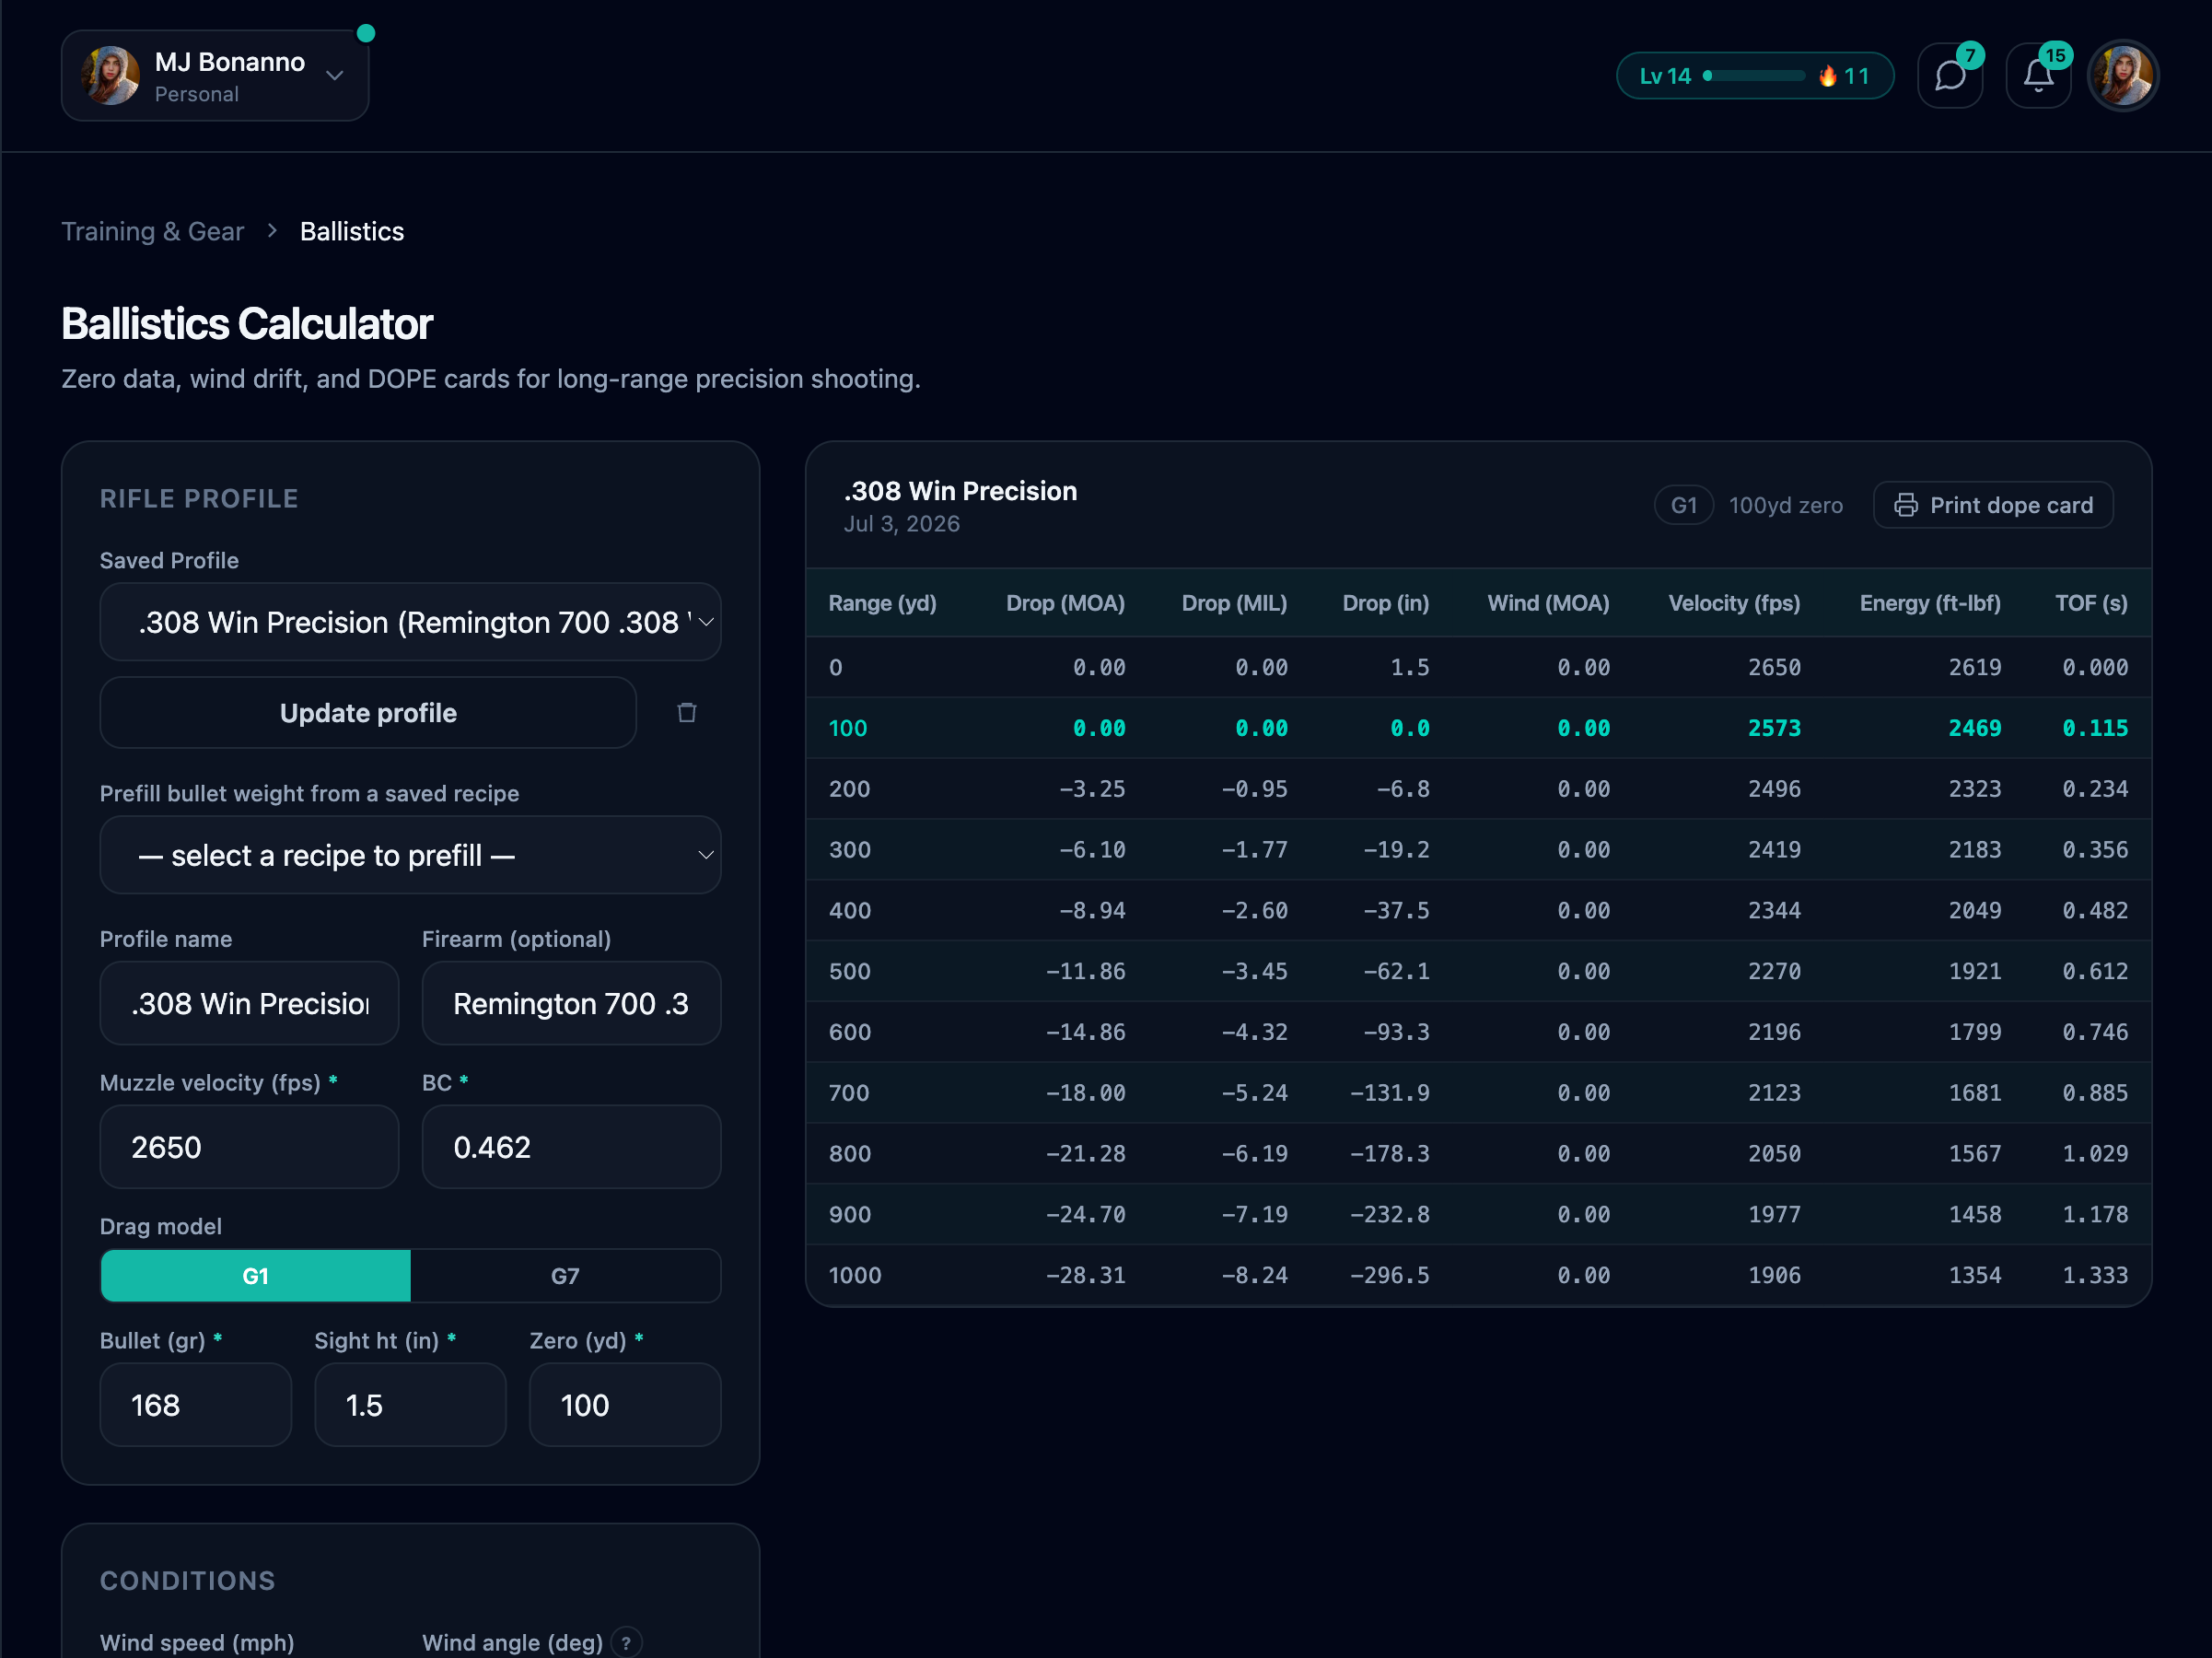Viewport: 2212px width, 1658px height.
Task: Open the chat messages icon
Action: click(1949, 76)
